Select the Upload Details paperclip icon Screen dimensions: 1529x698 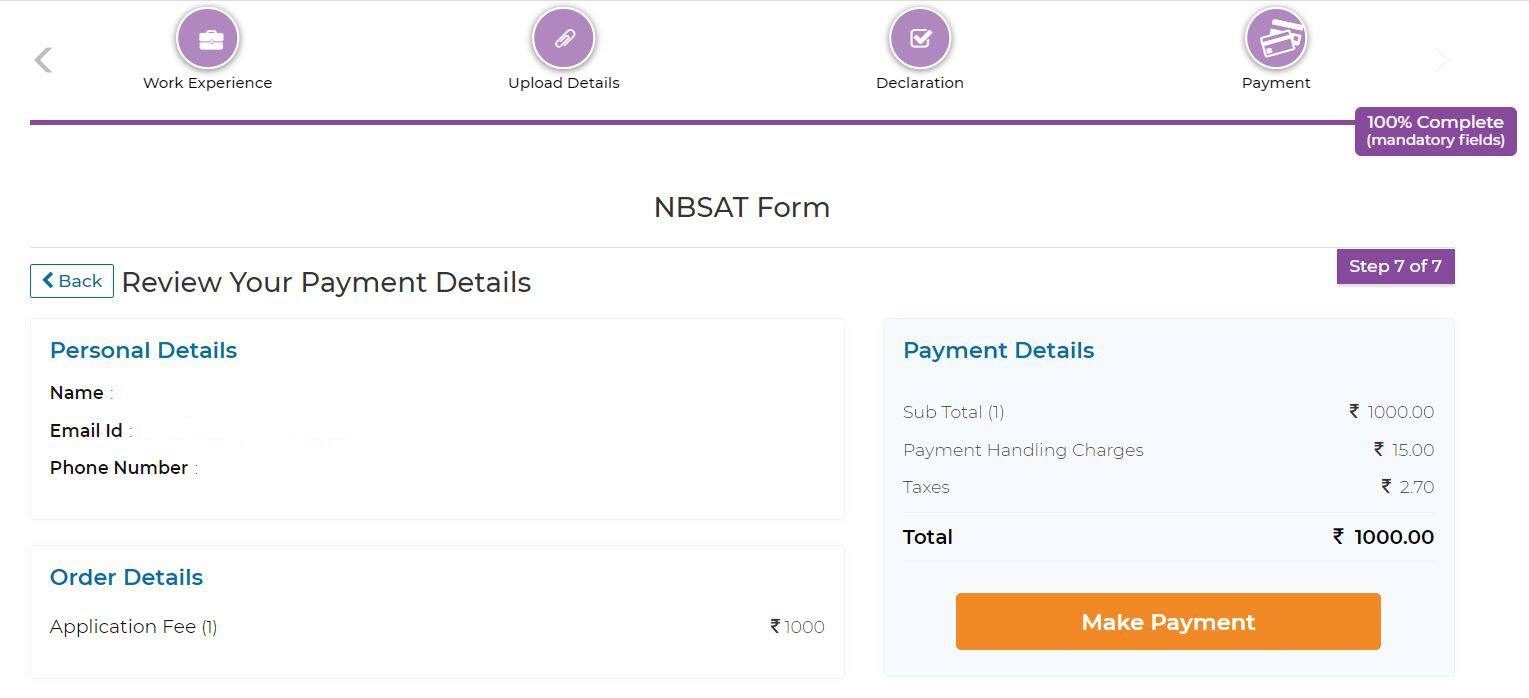click(564, 38)
